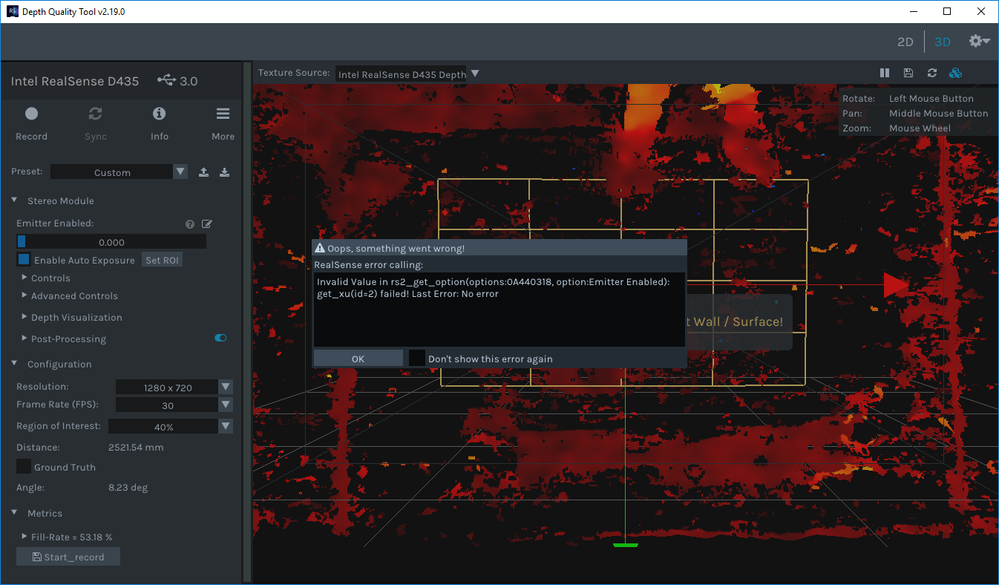Toggle Enable Auto Exposure checkbox
Image resolution: width=999 pixels, height=585 pixels.
pyautogui.click(x=24, y=259)
